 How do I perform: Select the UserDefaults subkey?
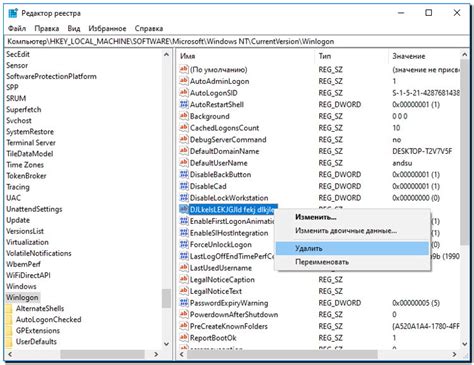(x=36, y=341)
